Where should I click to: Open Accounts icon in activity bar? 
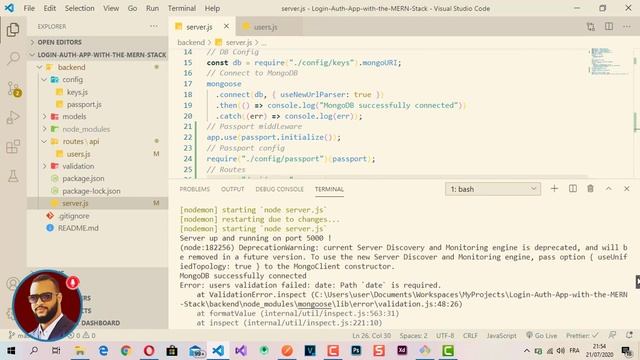click(12, 283)
